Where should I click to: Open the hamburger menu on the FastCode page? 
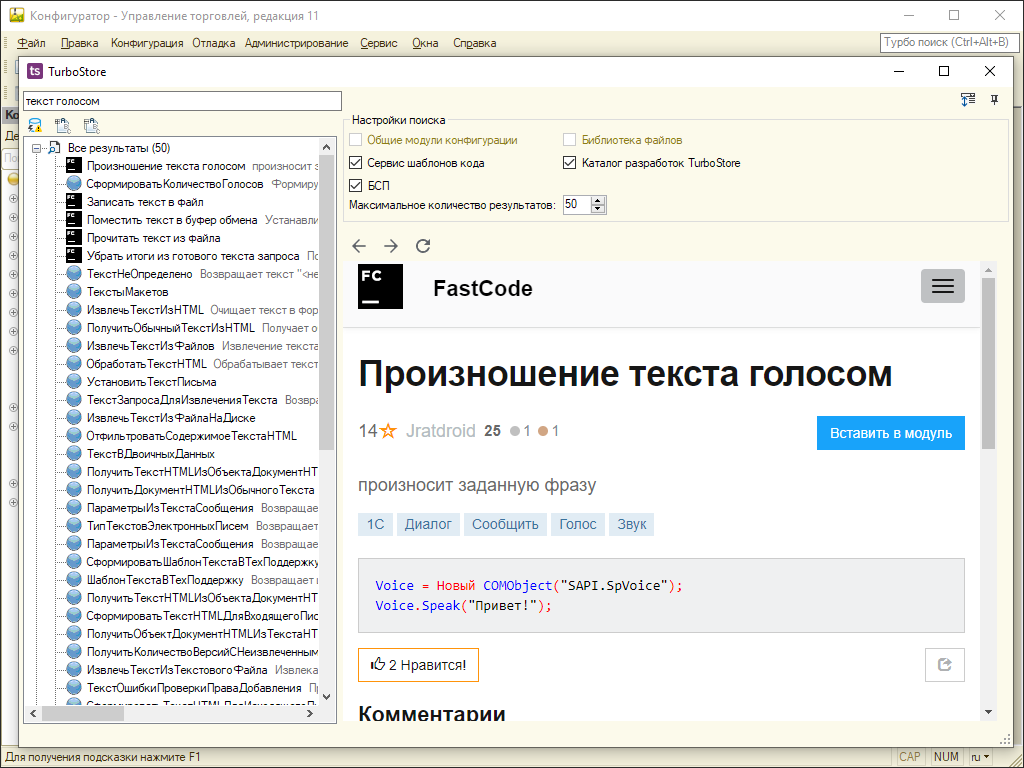point(942,286)
